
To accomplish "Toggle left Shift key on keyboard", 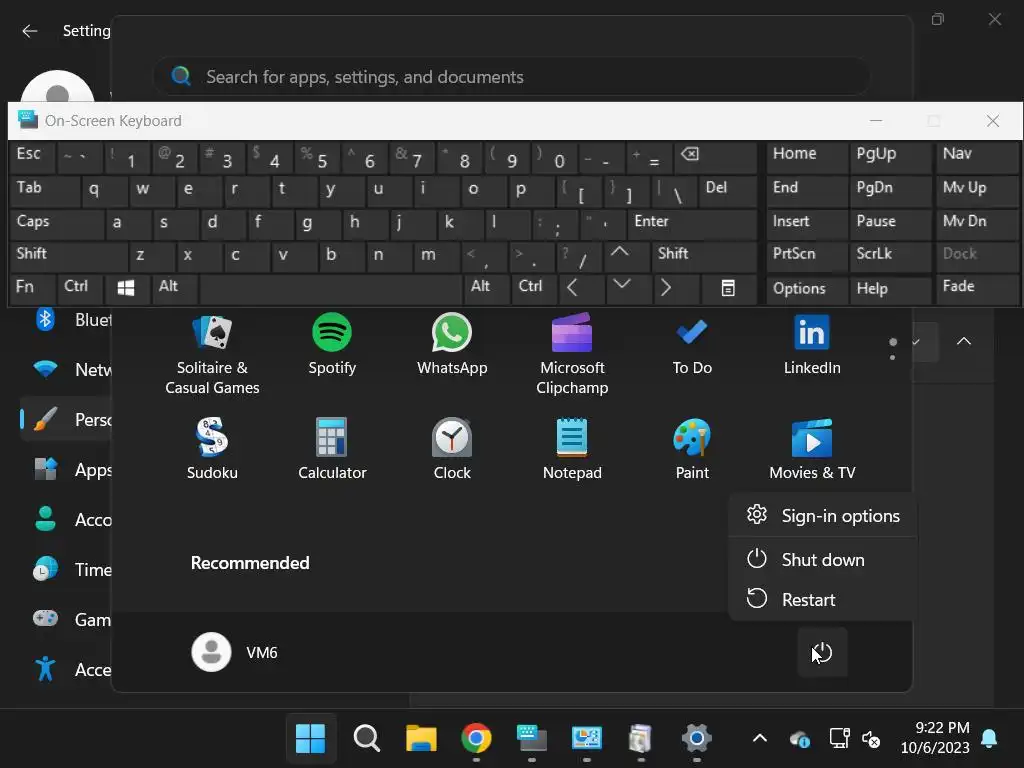I will coord(70,258).
